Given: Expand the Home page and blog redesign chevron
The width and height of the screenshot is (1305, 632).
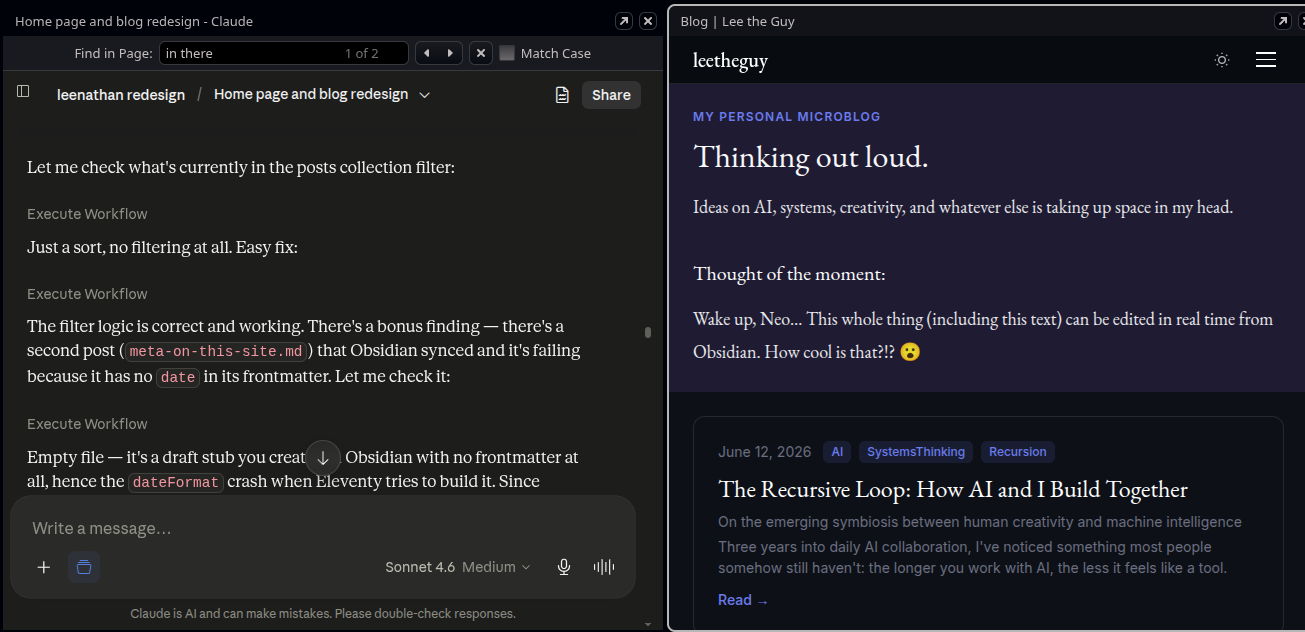Looking at the screenshot, I should click(424, 95).
